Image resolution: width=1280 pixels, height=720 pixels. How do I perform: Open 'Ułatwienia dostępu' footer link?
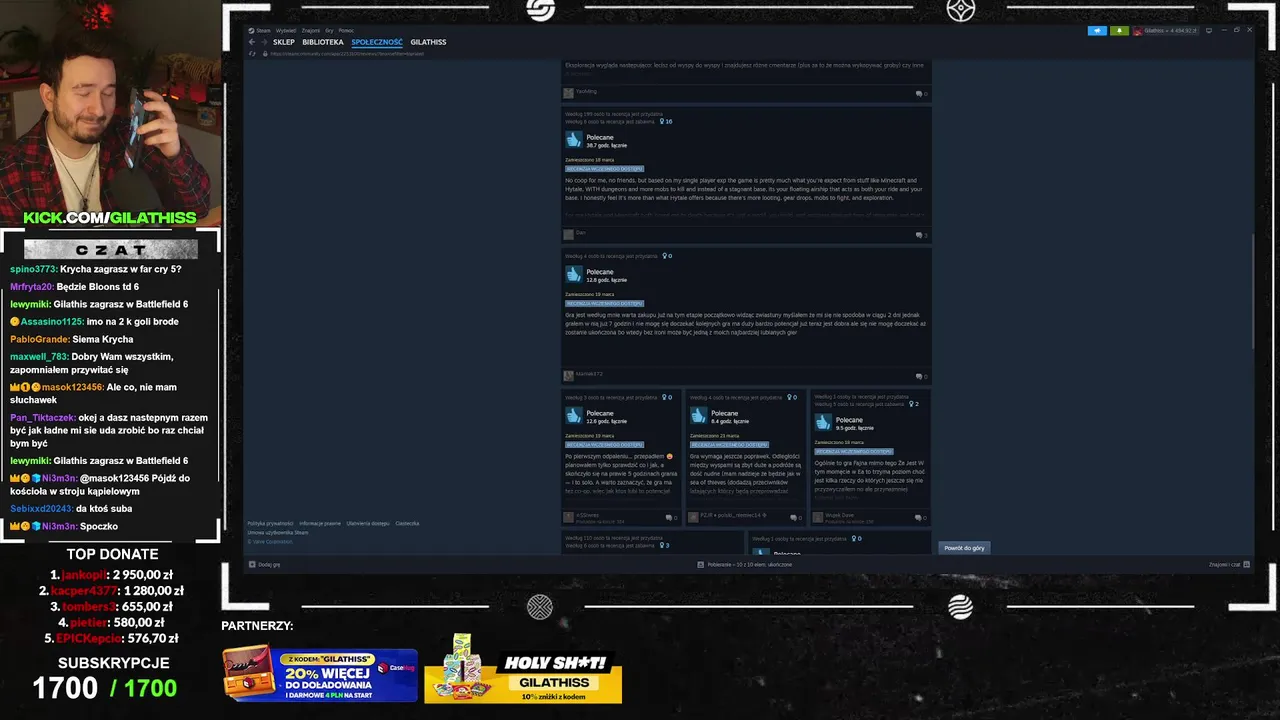pos(368,523)
